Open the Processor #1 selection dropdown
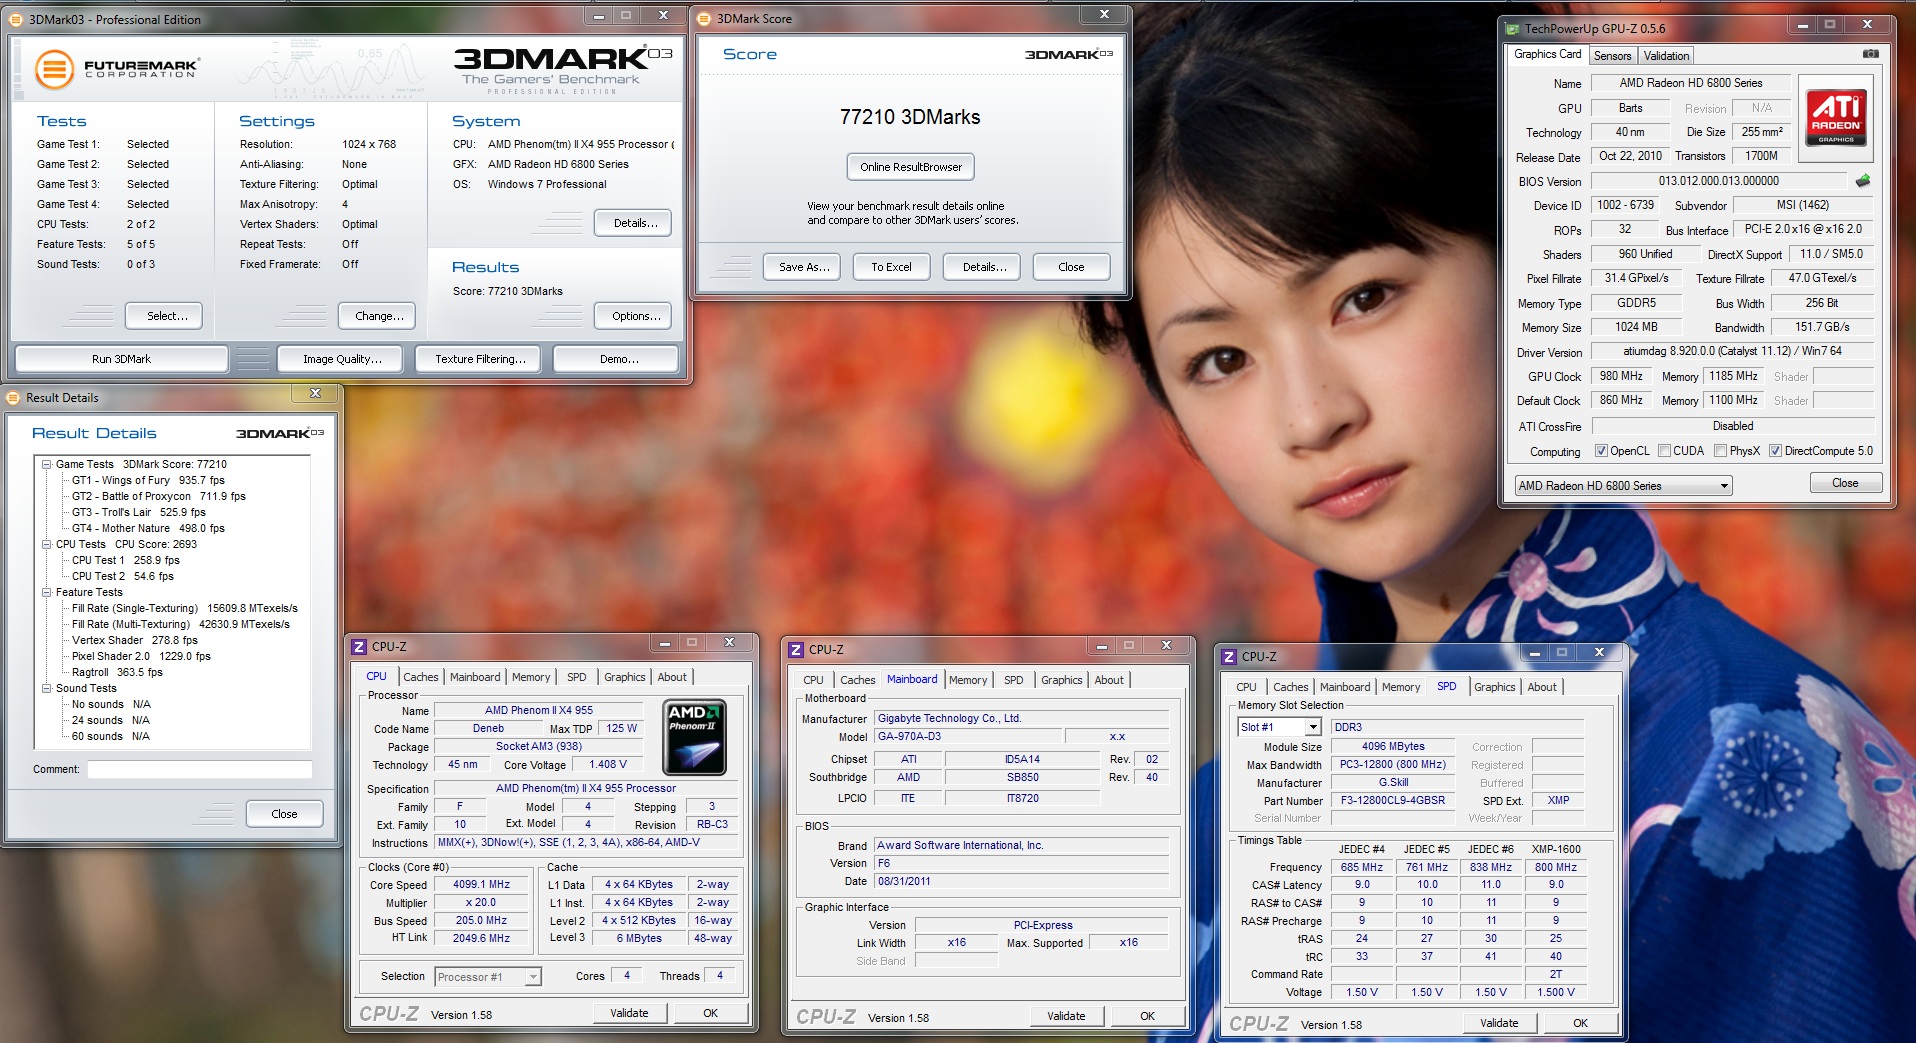 pos(488,977)
